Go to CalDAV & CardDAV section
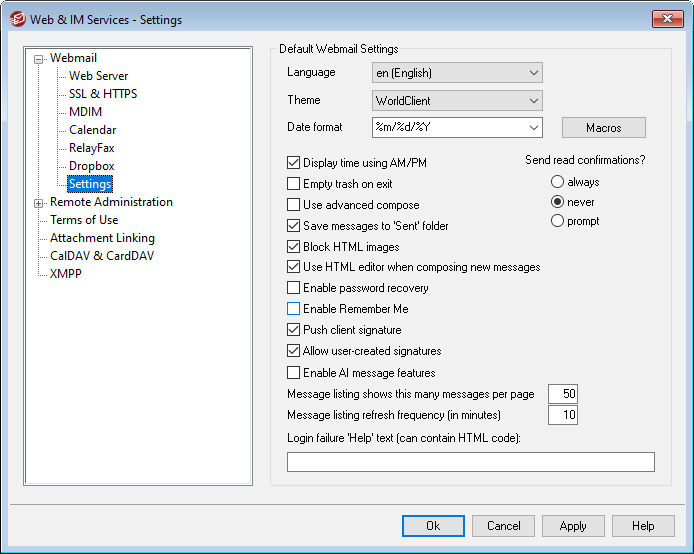This screenshot has height=554, width=694. [x=102, y=256]
